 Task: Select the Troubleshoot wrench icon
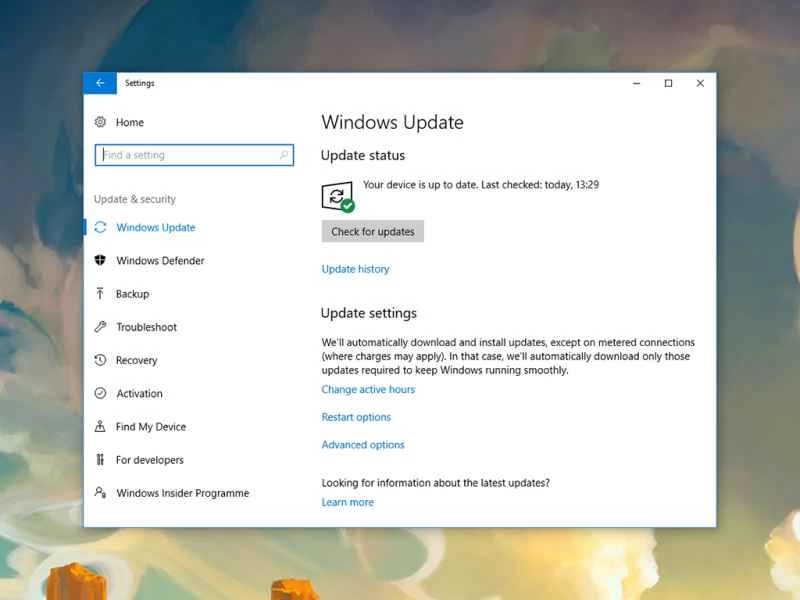[100, 327]
